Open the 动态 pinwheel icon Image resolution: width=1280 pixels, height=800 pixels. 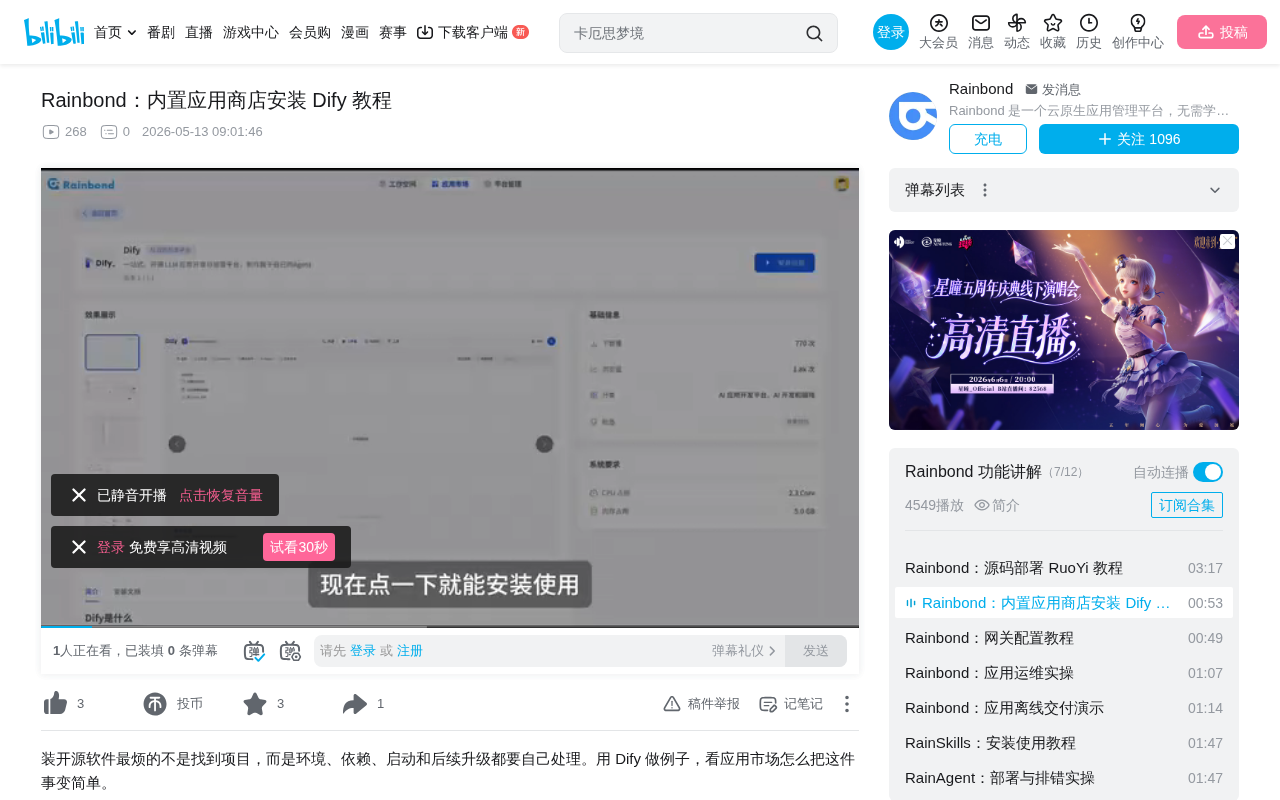1017,23
